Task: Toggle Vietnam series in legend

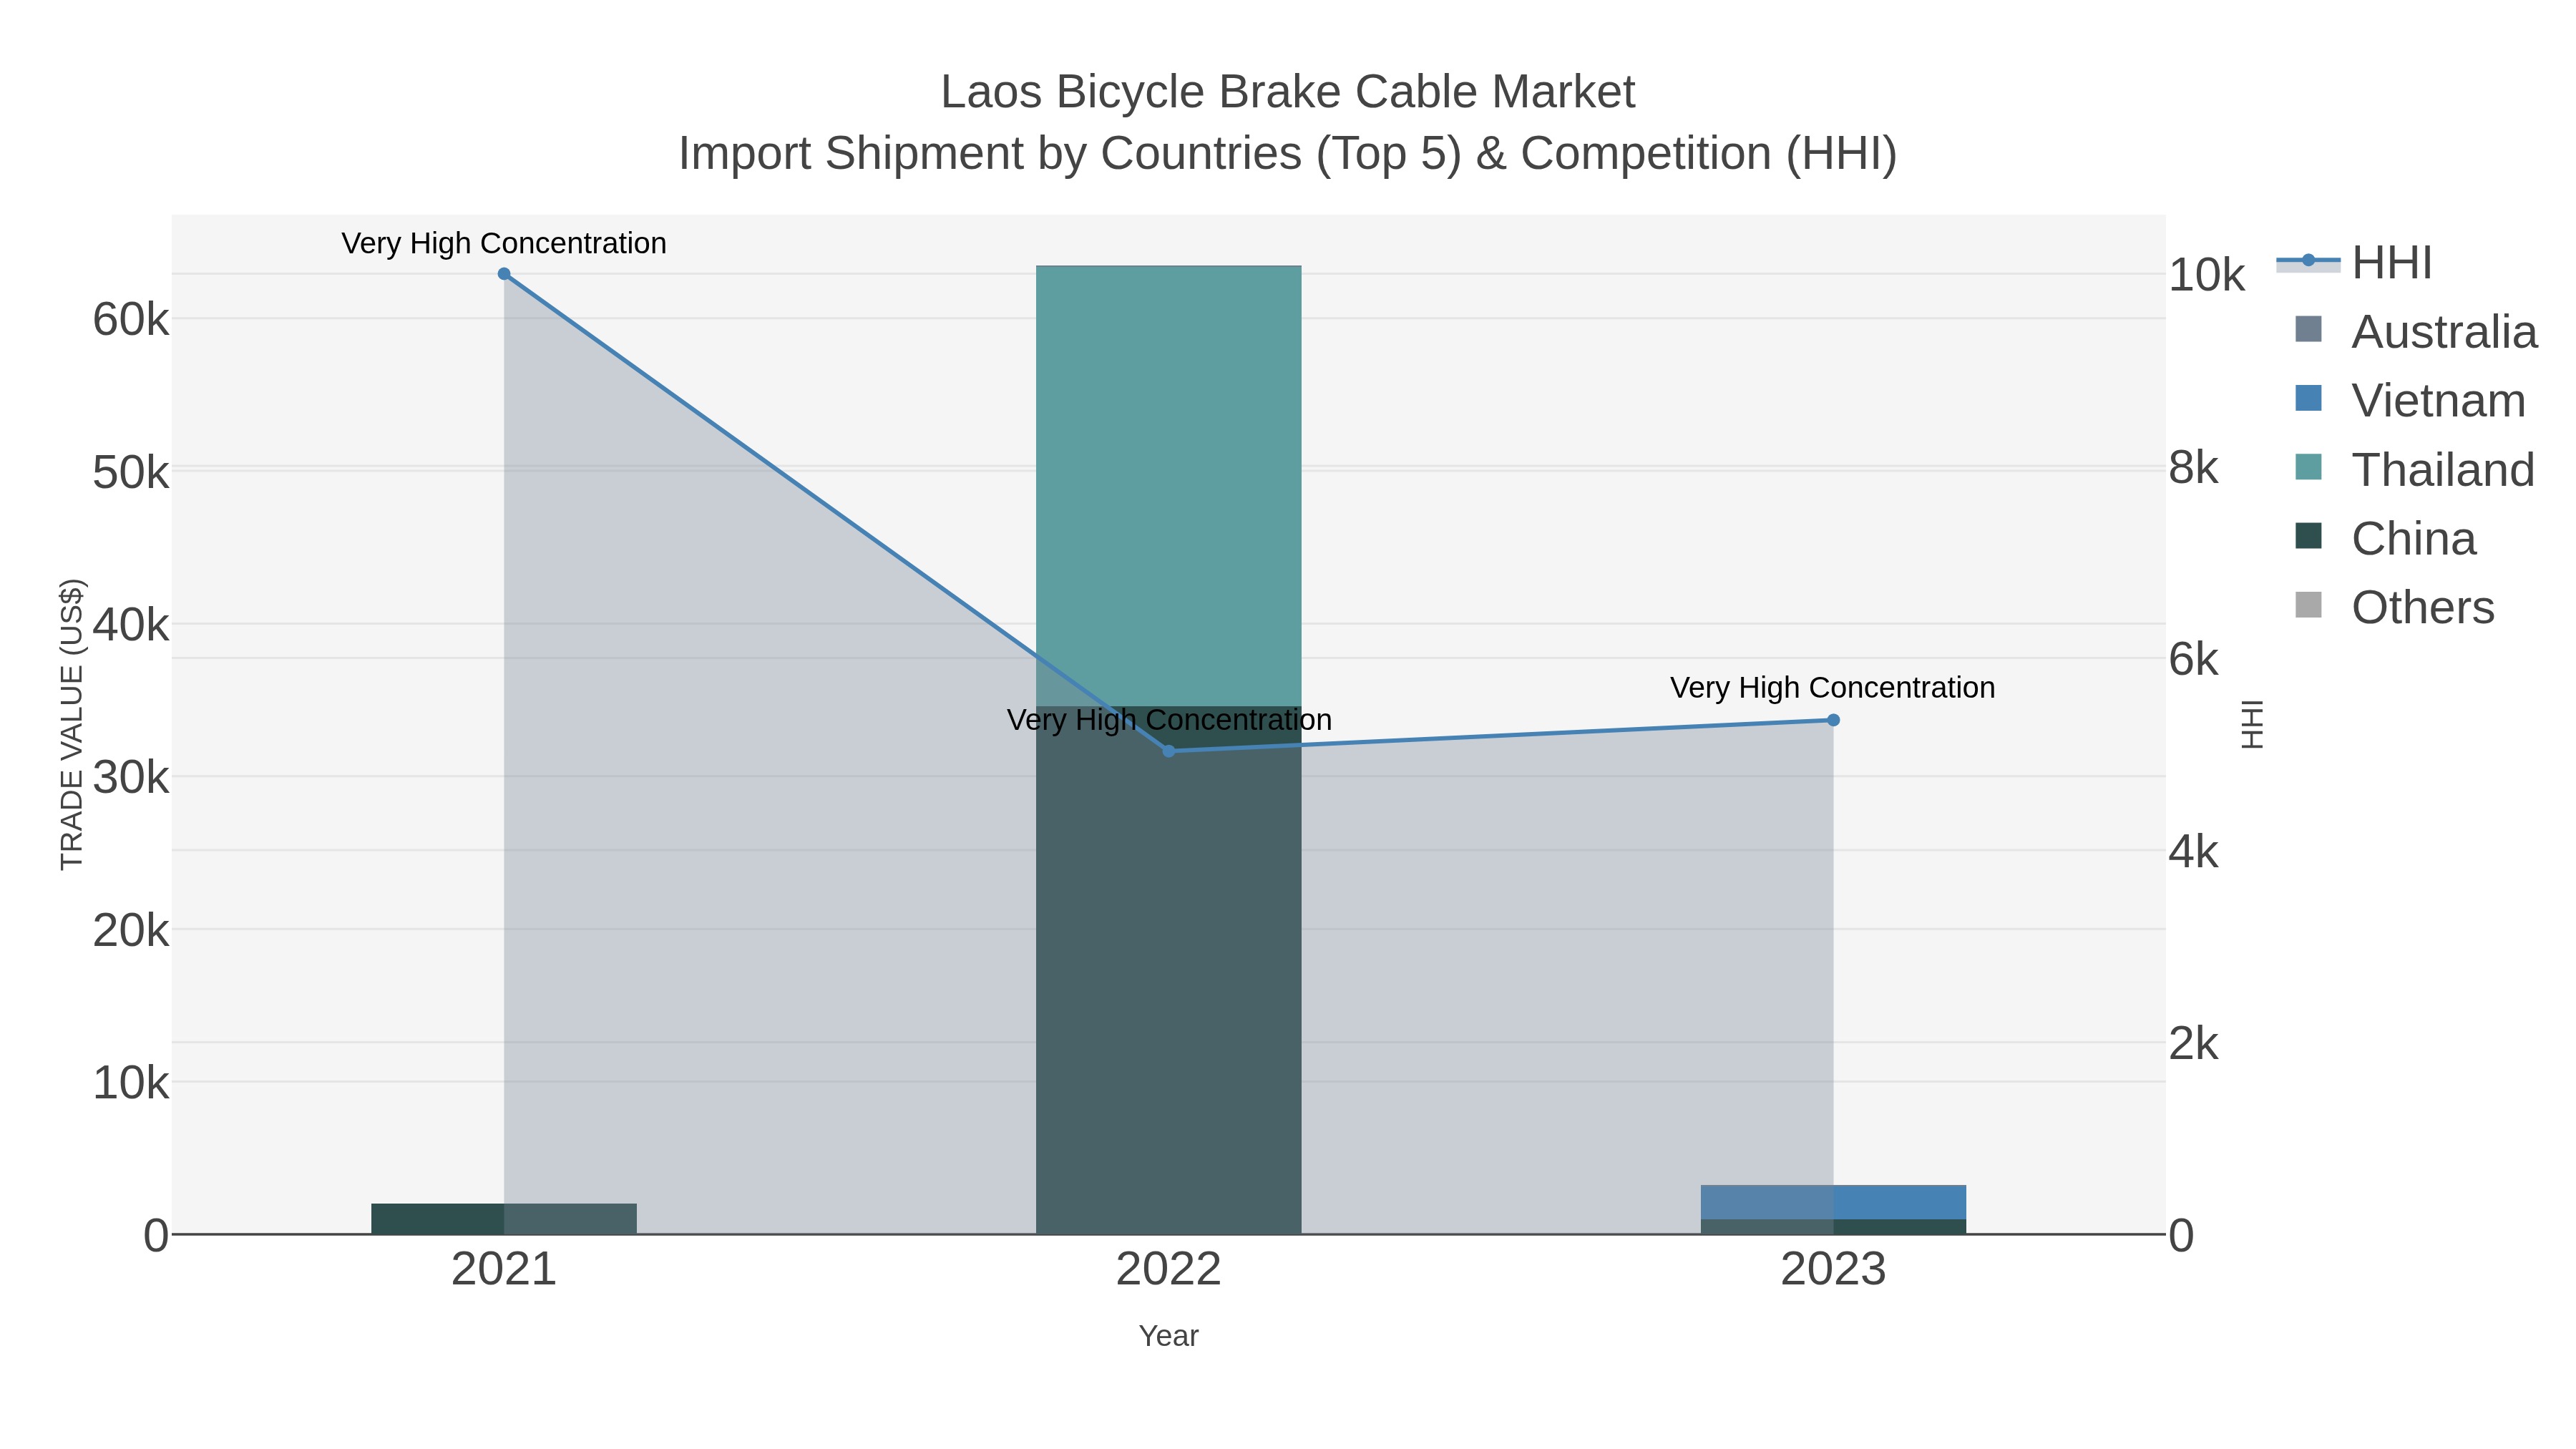Action: (x=2410, y=401)
